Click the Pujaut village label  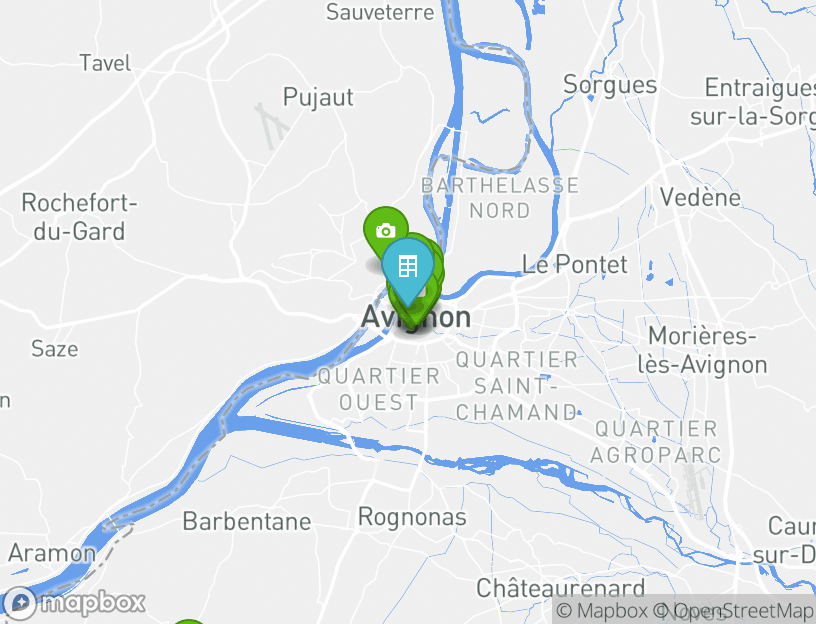[x=318, y=97]
